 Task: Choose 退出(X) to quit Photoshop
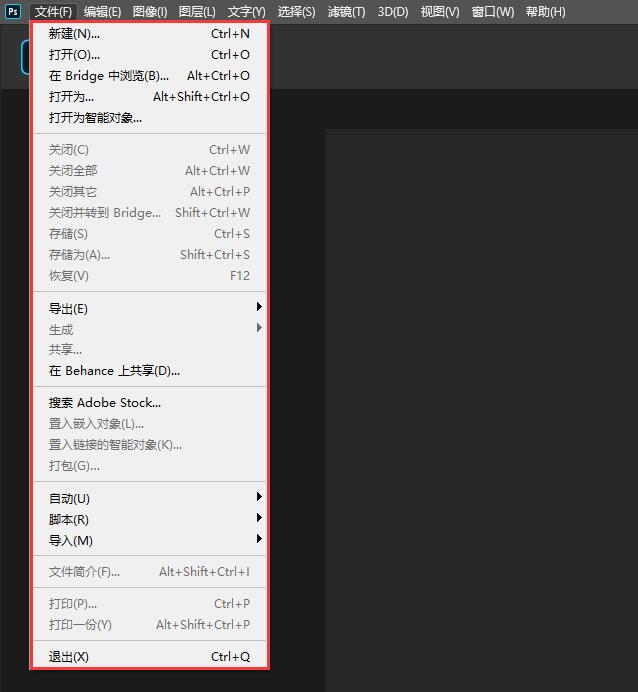coord(150,657)
